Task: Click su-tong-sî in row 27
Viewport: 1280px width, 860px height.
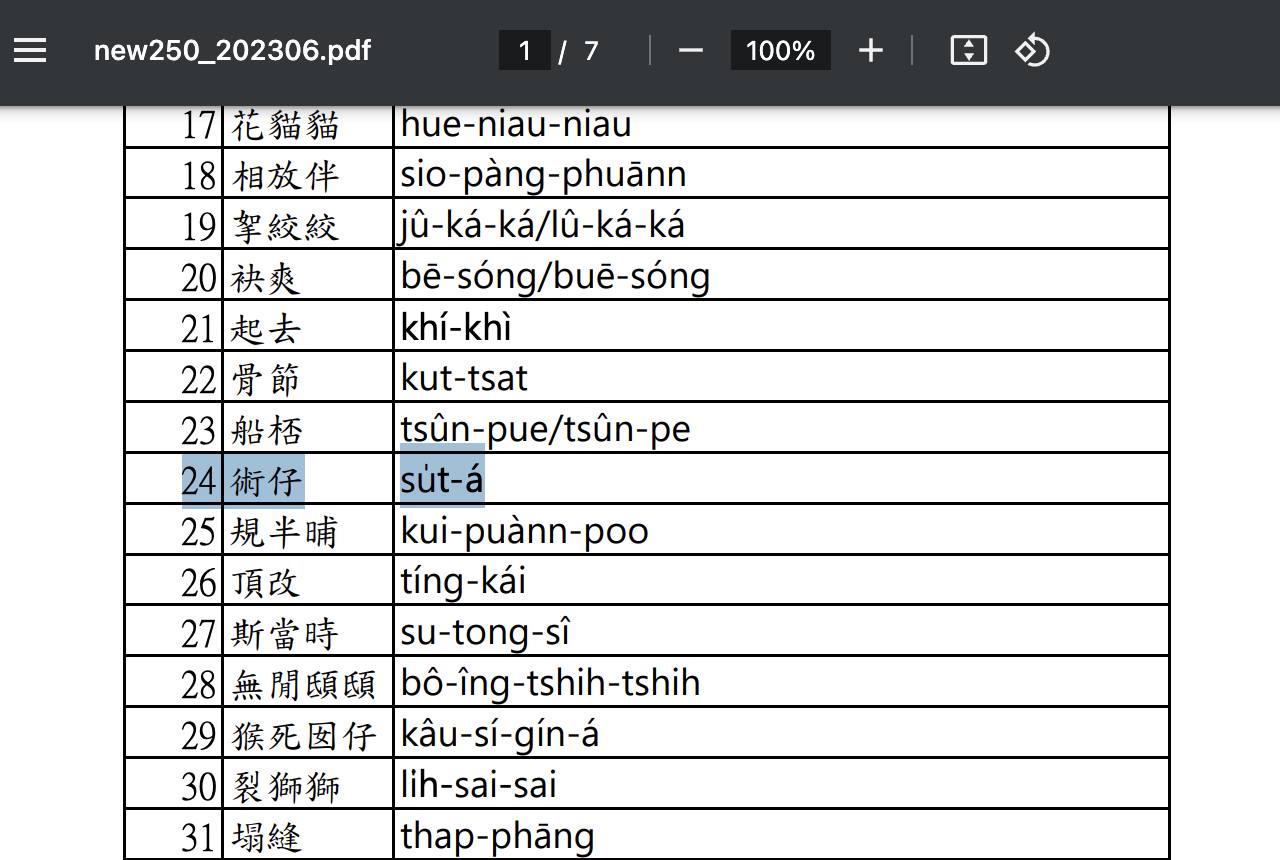Action: 485,633
